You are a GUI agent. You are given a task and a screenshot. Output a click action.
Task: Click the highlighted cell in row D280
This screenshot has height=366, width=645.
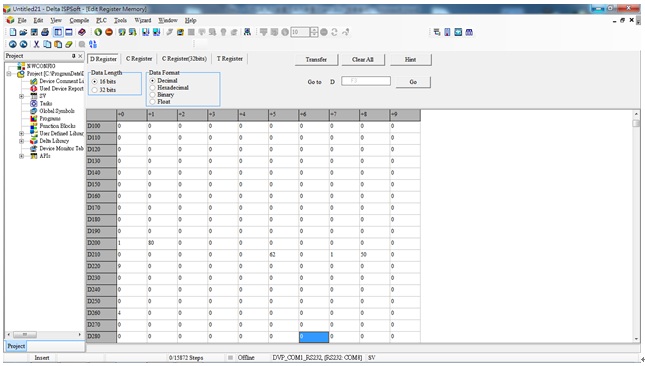[x=314, y=337]
